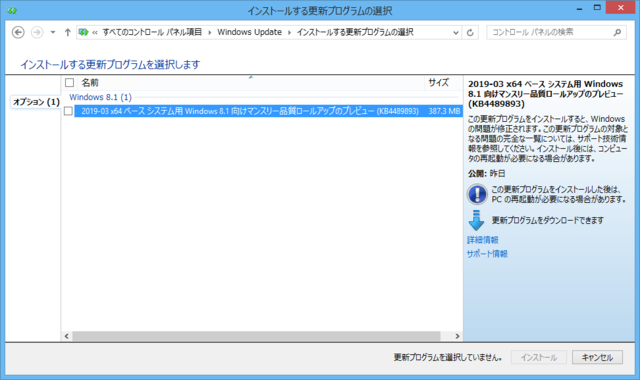The image size is (640, 380).
Task: Select the オプション (1) tab
Action: click(x=36, y=102)
